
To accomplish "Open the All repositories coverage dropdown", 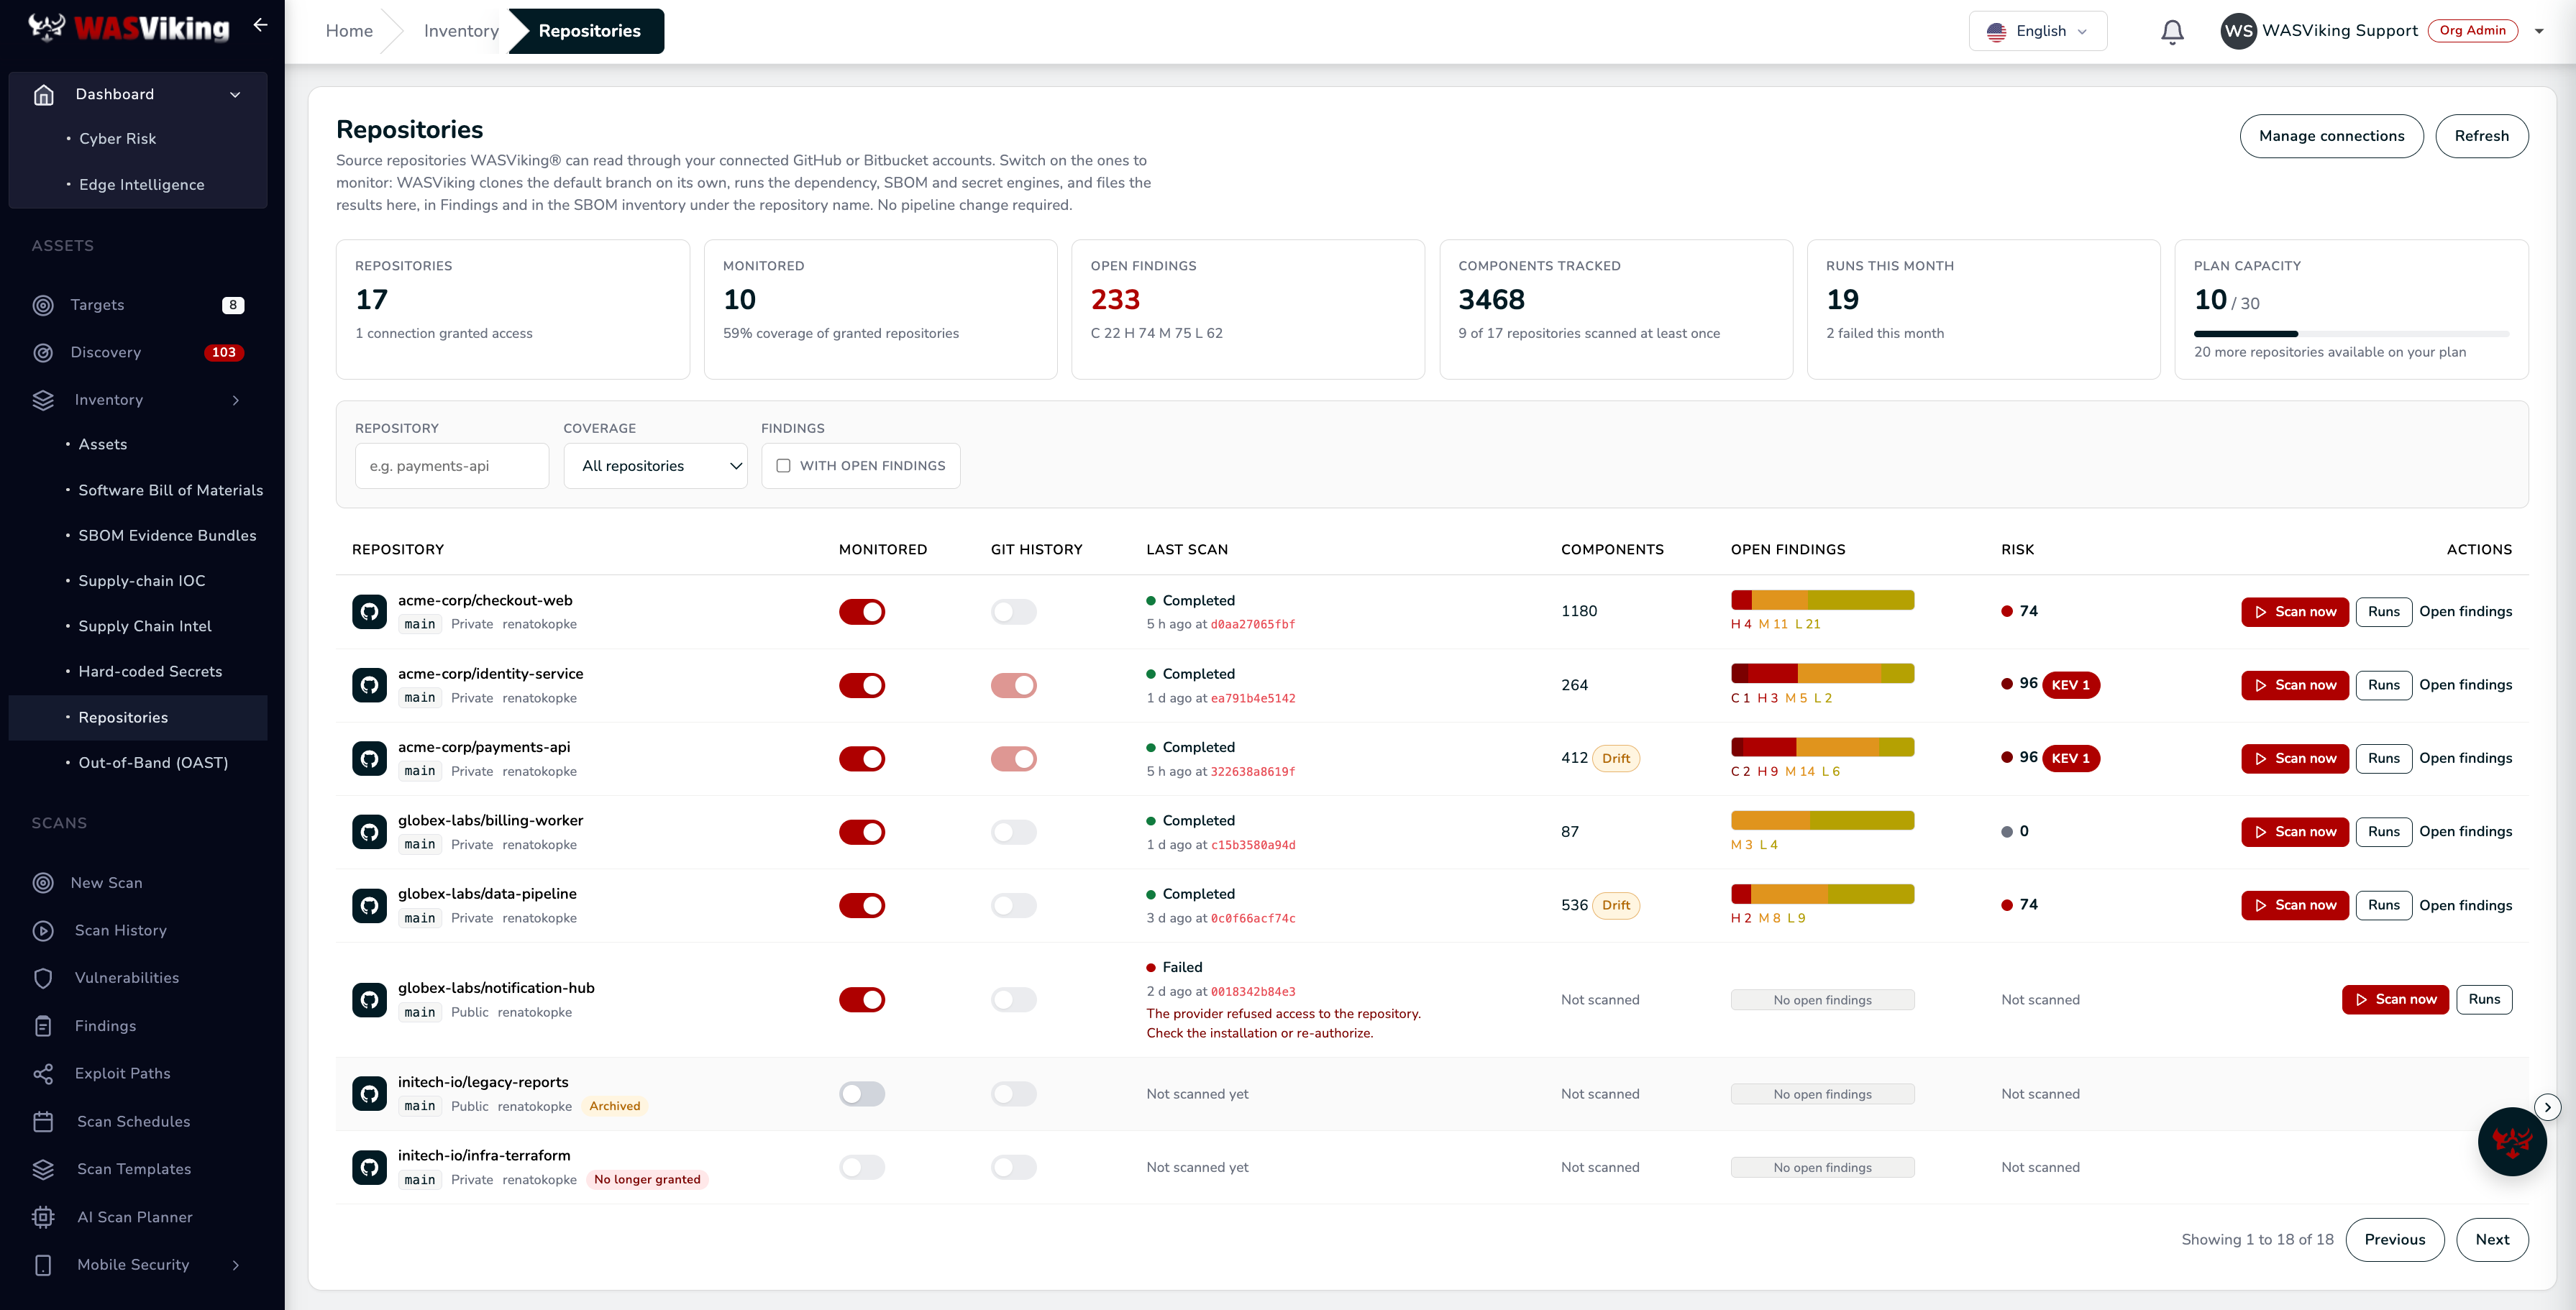I will (x=655, y=466).
